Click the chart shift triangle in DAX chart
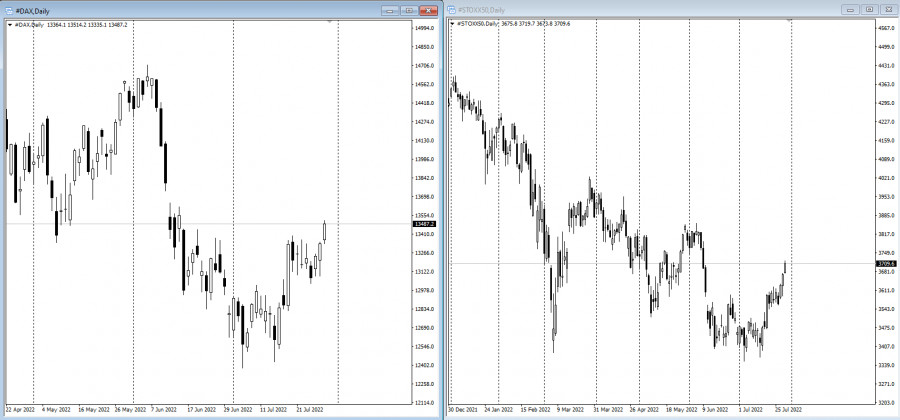The width and height of the screenshot is (900, 420). [331, 21]
